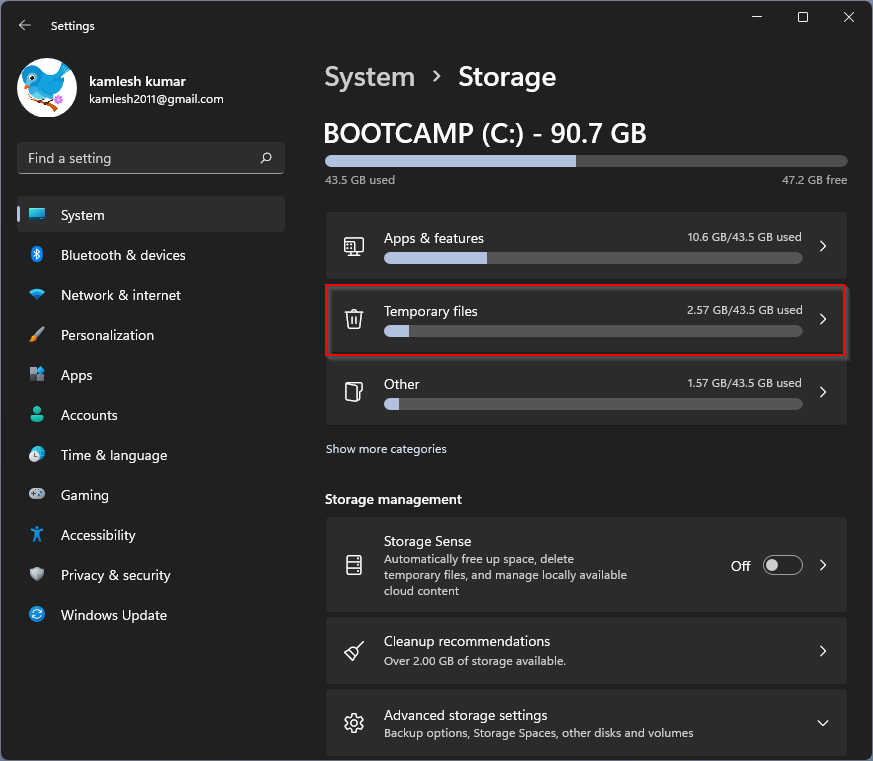Go to System in the breadcrumb
Viewport: 873px width, 761px height.
pyautogui.click(x=369, y=77)
